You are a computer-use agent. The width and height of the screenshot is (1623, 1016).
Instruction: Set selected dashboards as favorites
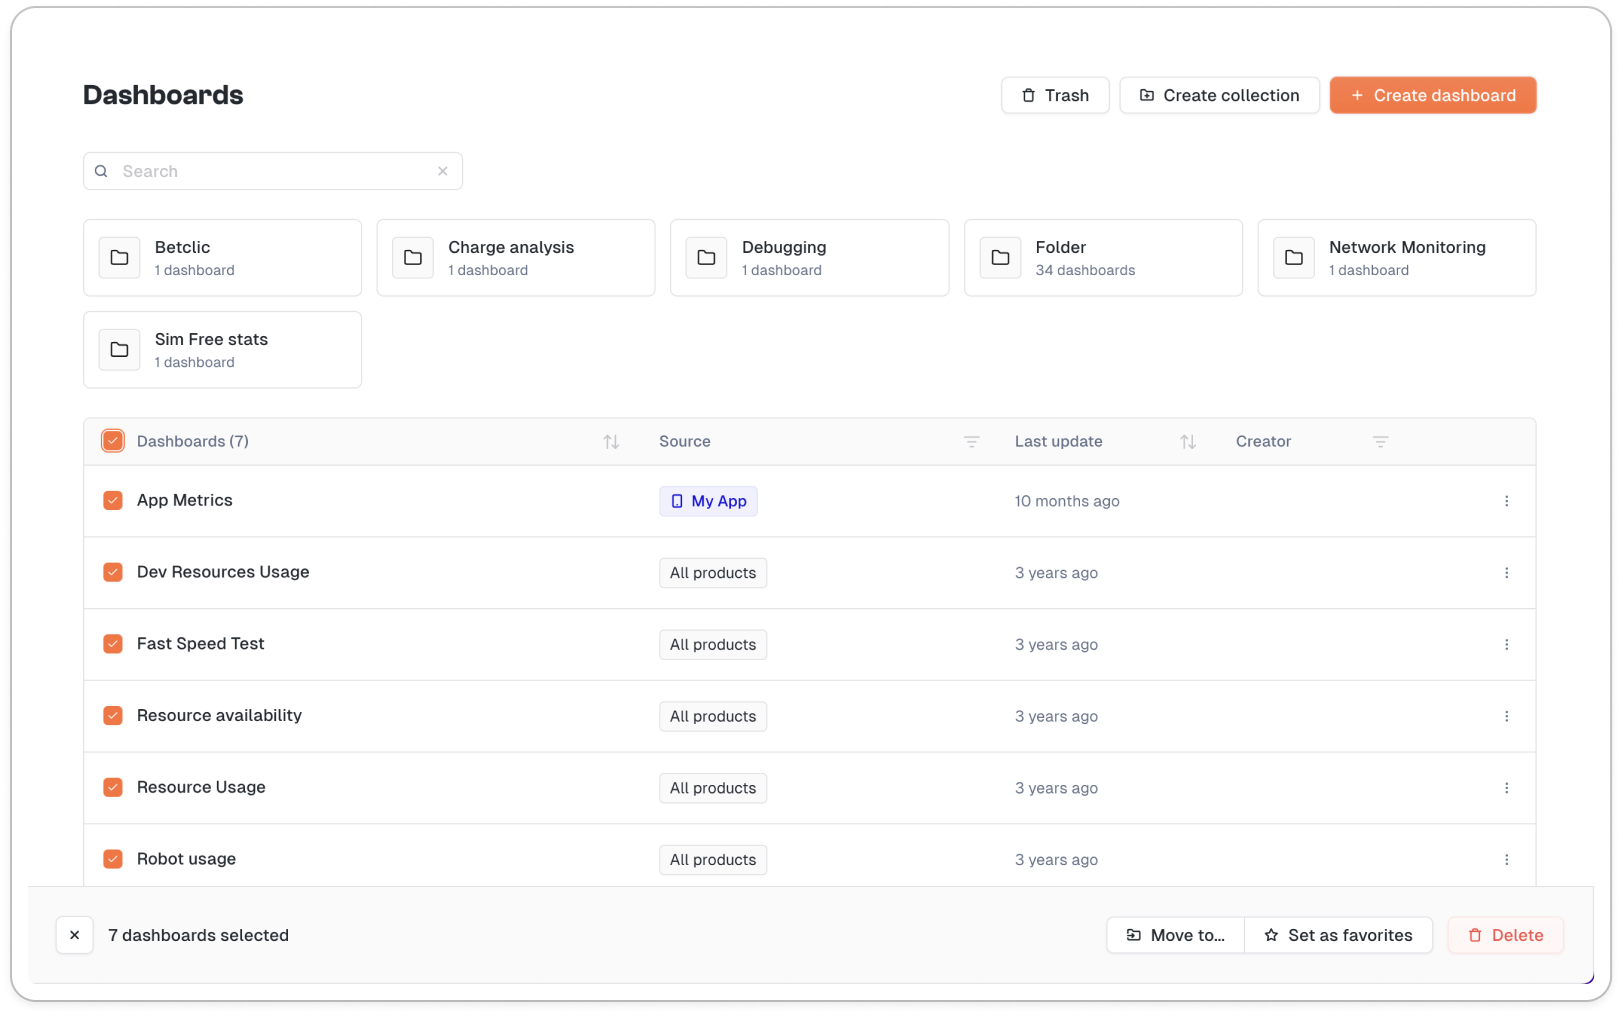(x=1338, y=935)
